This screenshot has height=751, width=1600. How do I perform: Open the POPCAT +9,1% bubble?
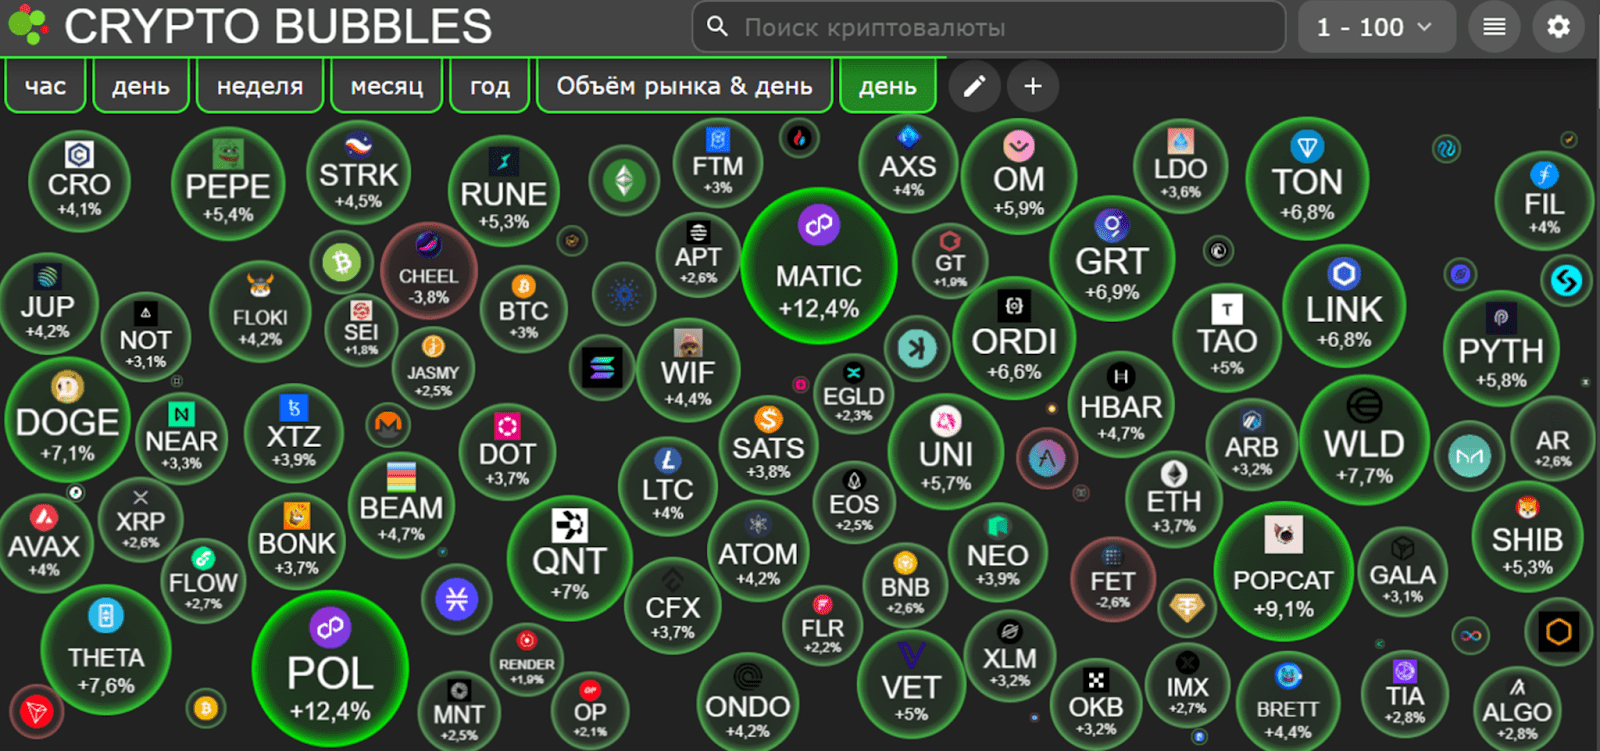point(1283,571)
